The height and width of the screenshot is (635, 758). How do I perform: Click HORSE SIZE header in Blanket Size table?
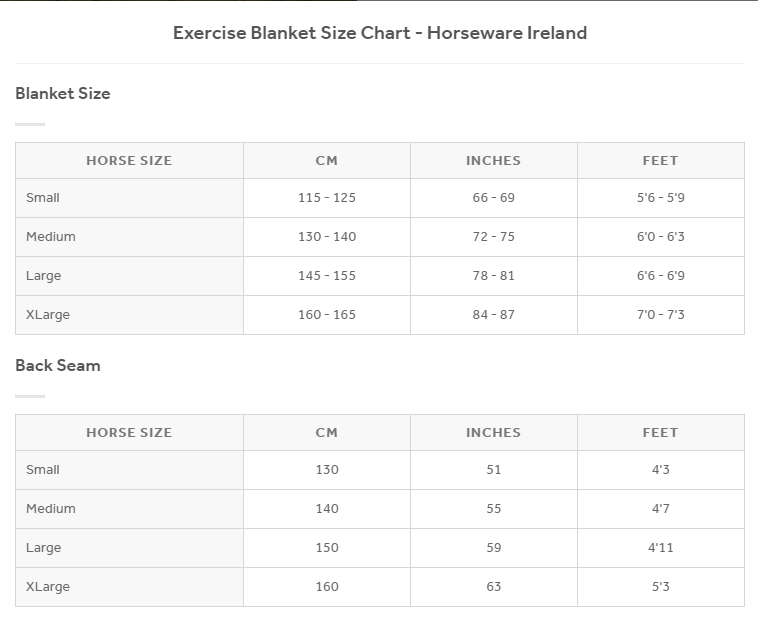129,160
